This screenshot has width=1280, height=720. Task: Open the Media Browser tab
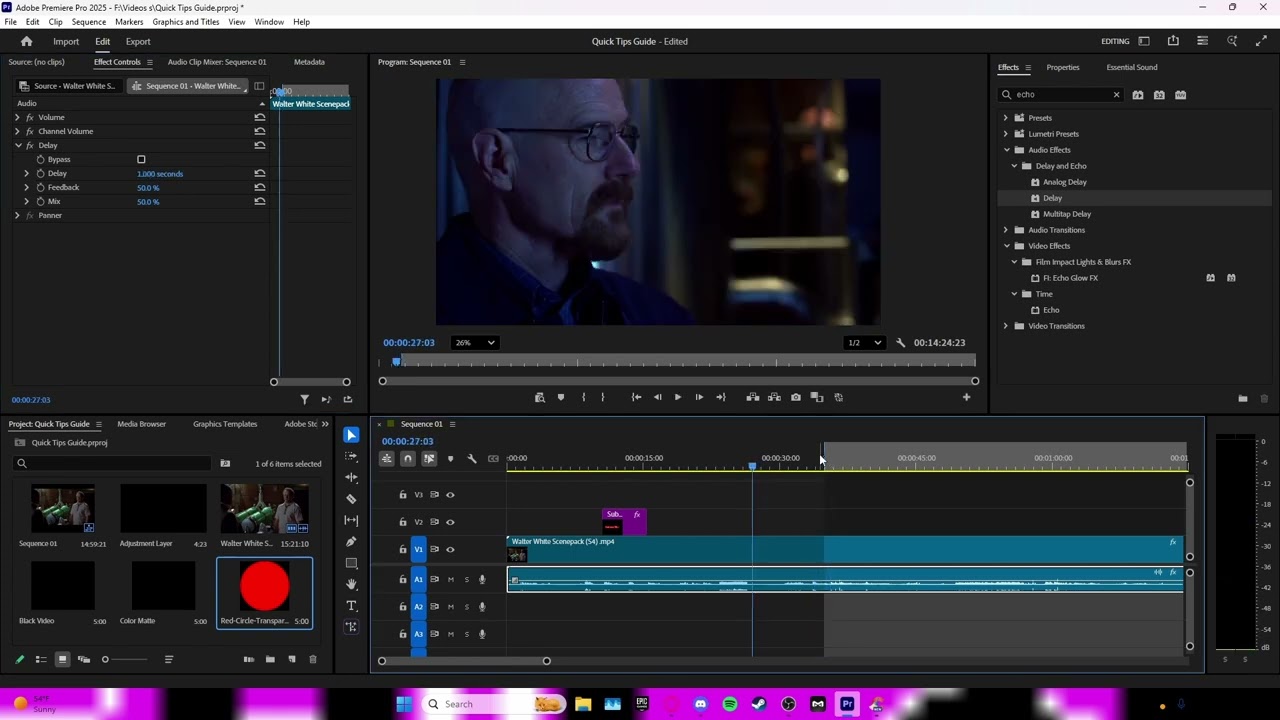[141, 424]
